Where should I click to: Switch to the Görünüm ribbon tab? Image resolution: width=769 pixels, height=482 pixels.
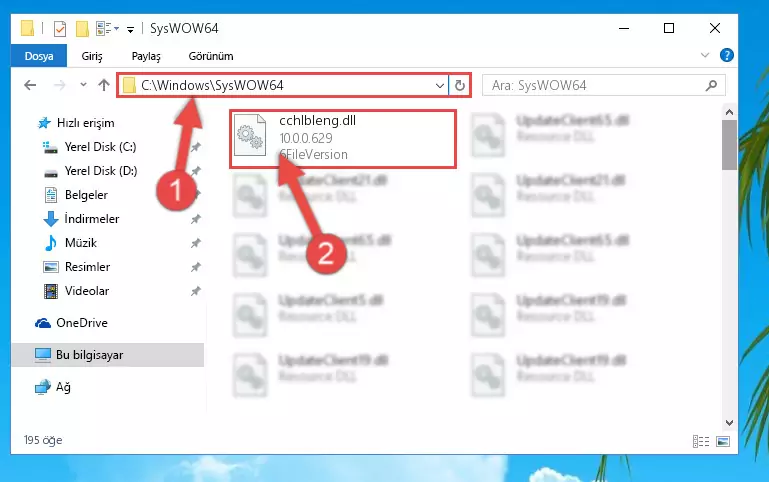coord(211,56)
